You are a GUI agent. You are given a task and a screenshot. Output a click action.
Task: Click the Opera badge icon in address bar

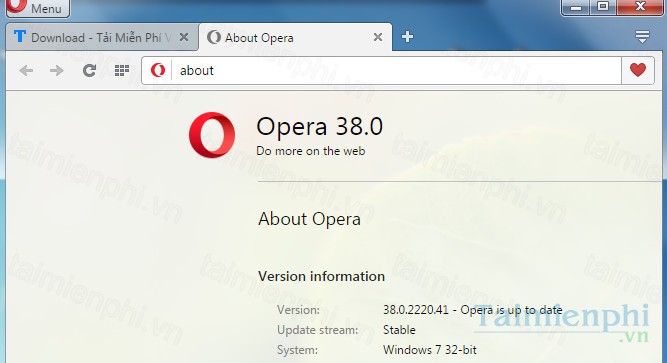158,70
